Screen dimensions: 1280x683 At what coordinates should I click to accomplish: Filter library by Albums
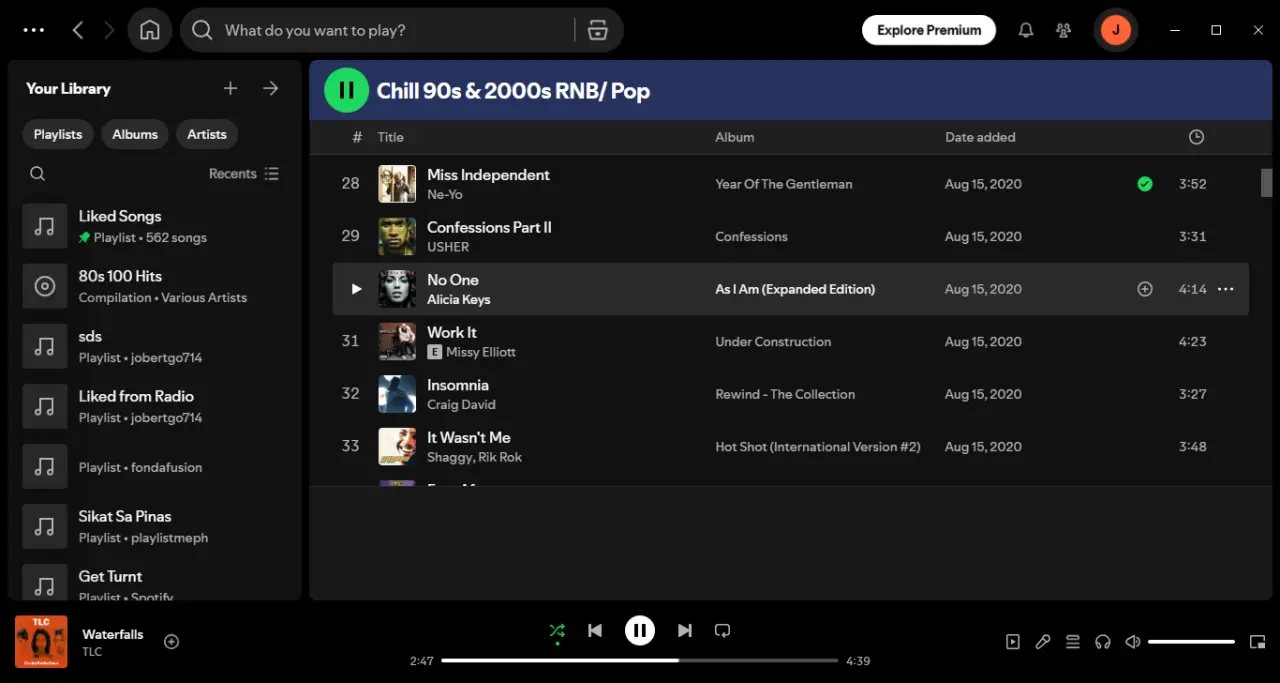(135, 134)
